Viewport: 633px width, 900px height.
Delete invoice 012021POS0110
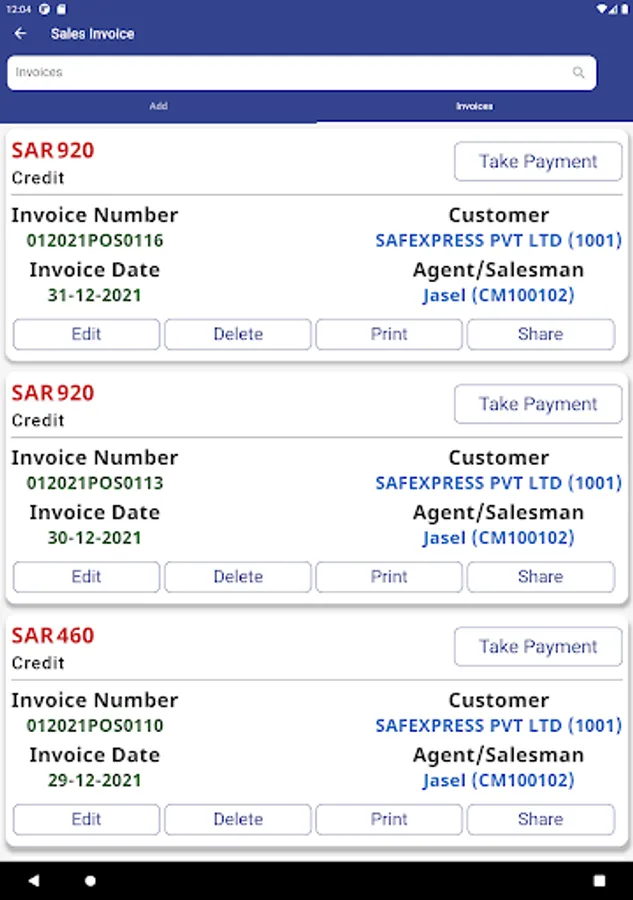238,819
